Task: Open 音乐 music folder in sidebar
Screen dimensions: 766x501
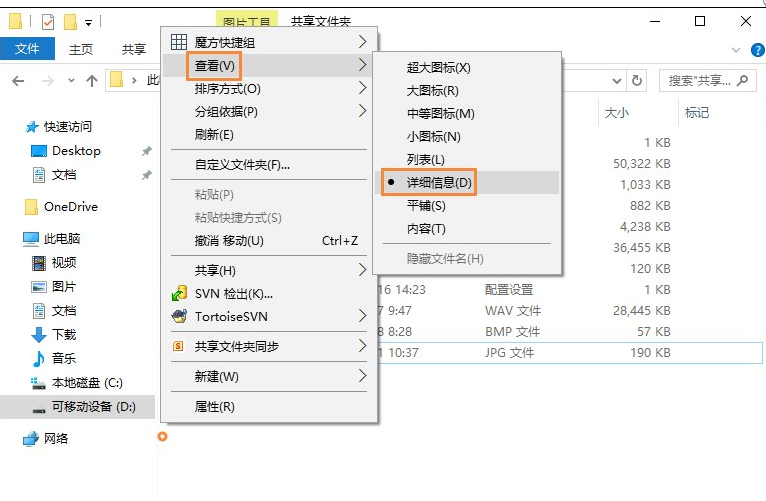Action: click(x=63, y=358)
